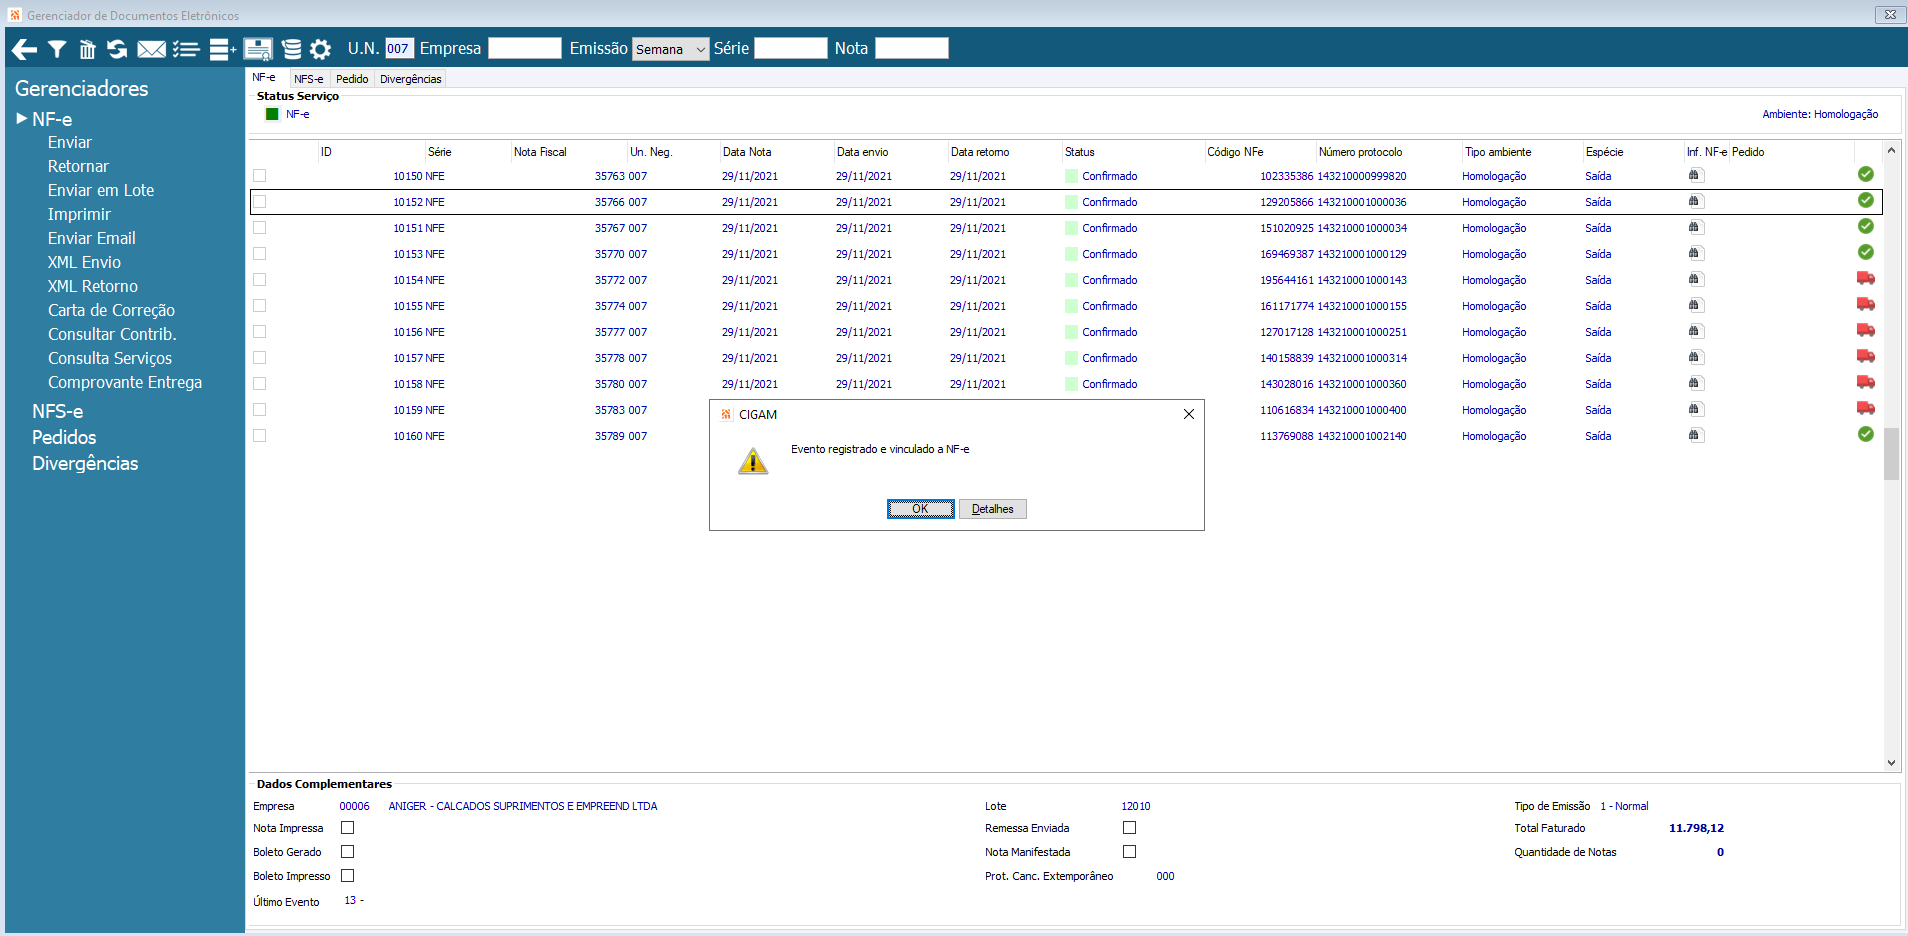Open the Emissão Semana dropdown

point(671,49)
